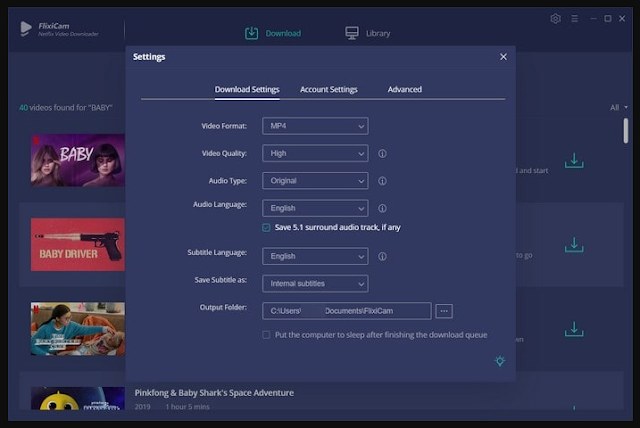Click Pinkfong & Baby Shark's Space Adventure title
Image resolution: width=640 pixels, height=428 pixels.
214,393
